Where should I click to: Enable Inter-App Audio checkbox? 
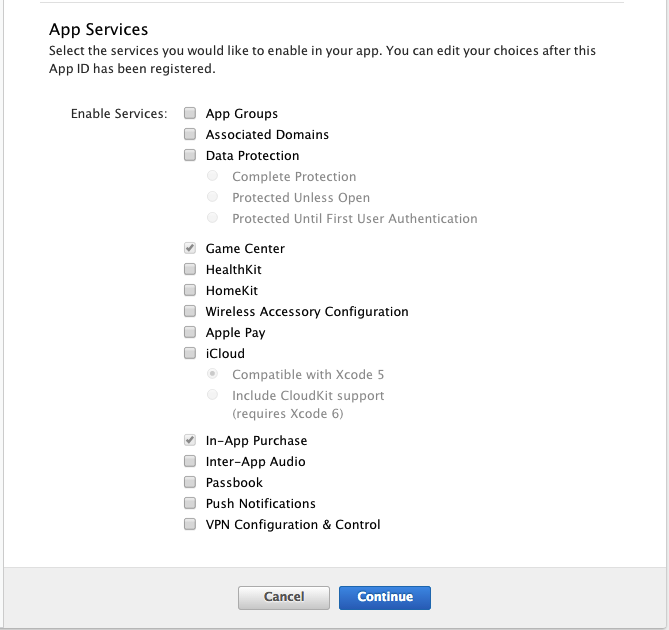(x=190, y=461)
